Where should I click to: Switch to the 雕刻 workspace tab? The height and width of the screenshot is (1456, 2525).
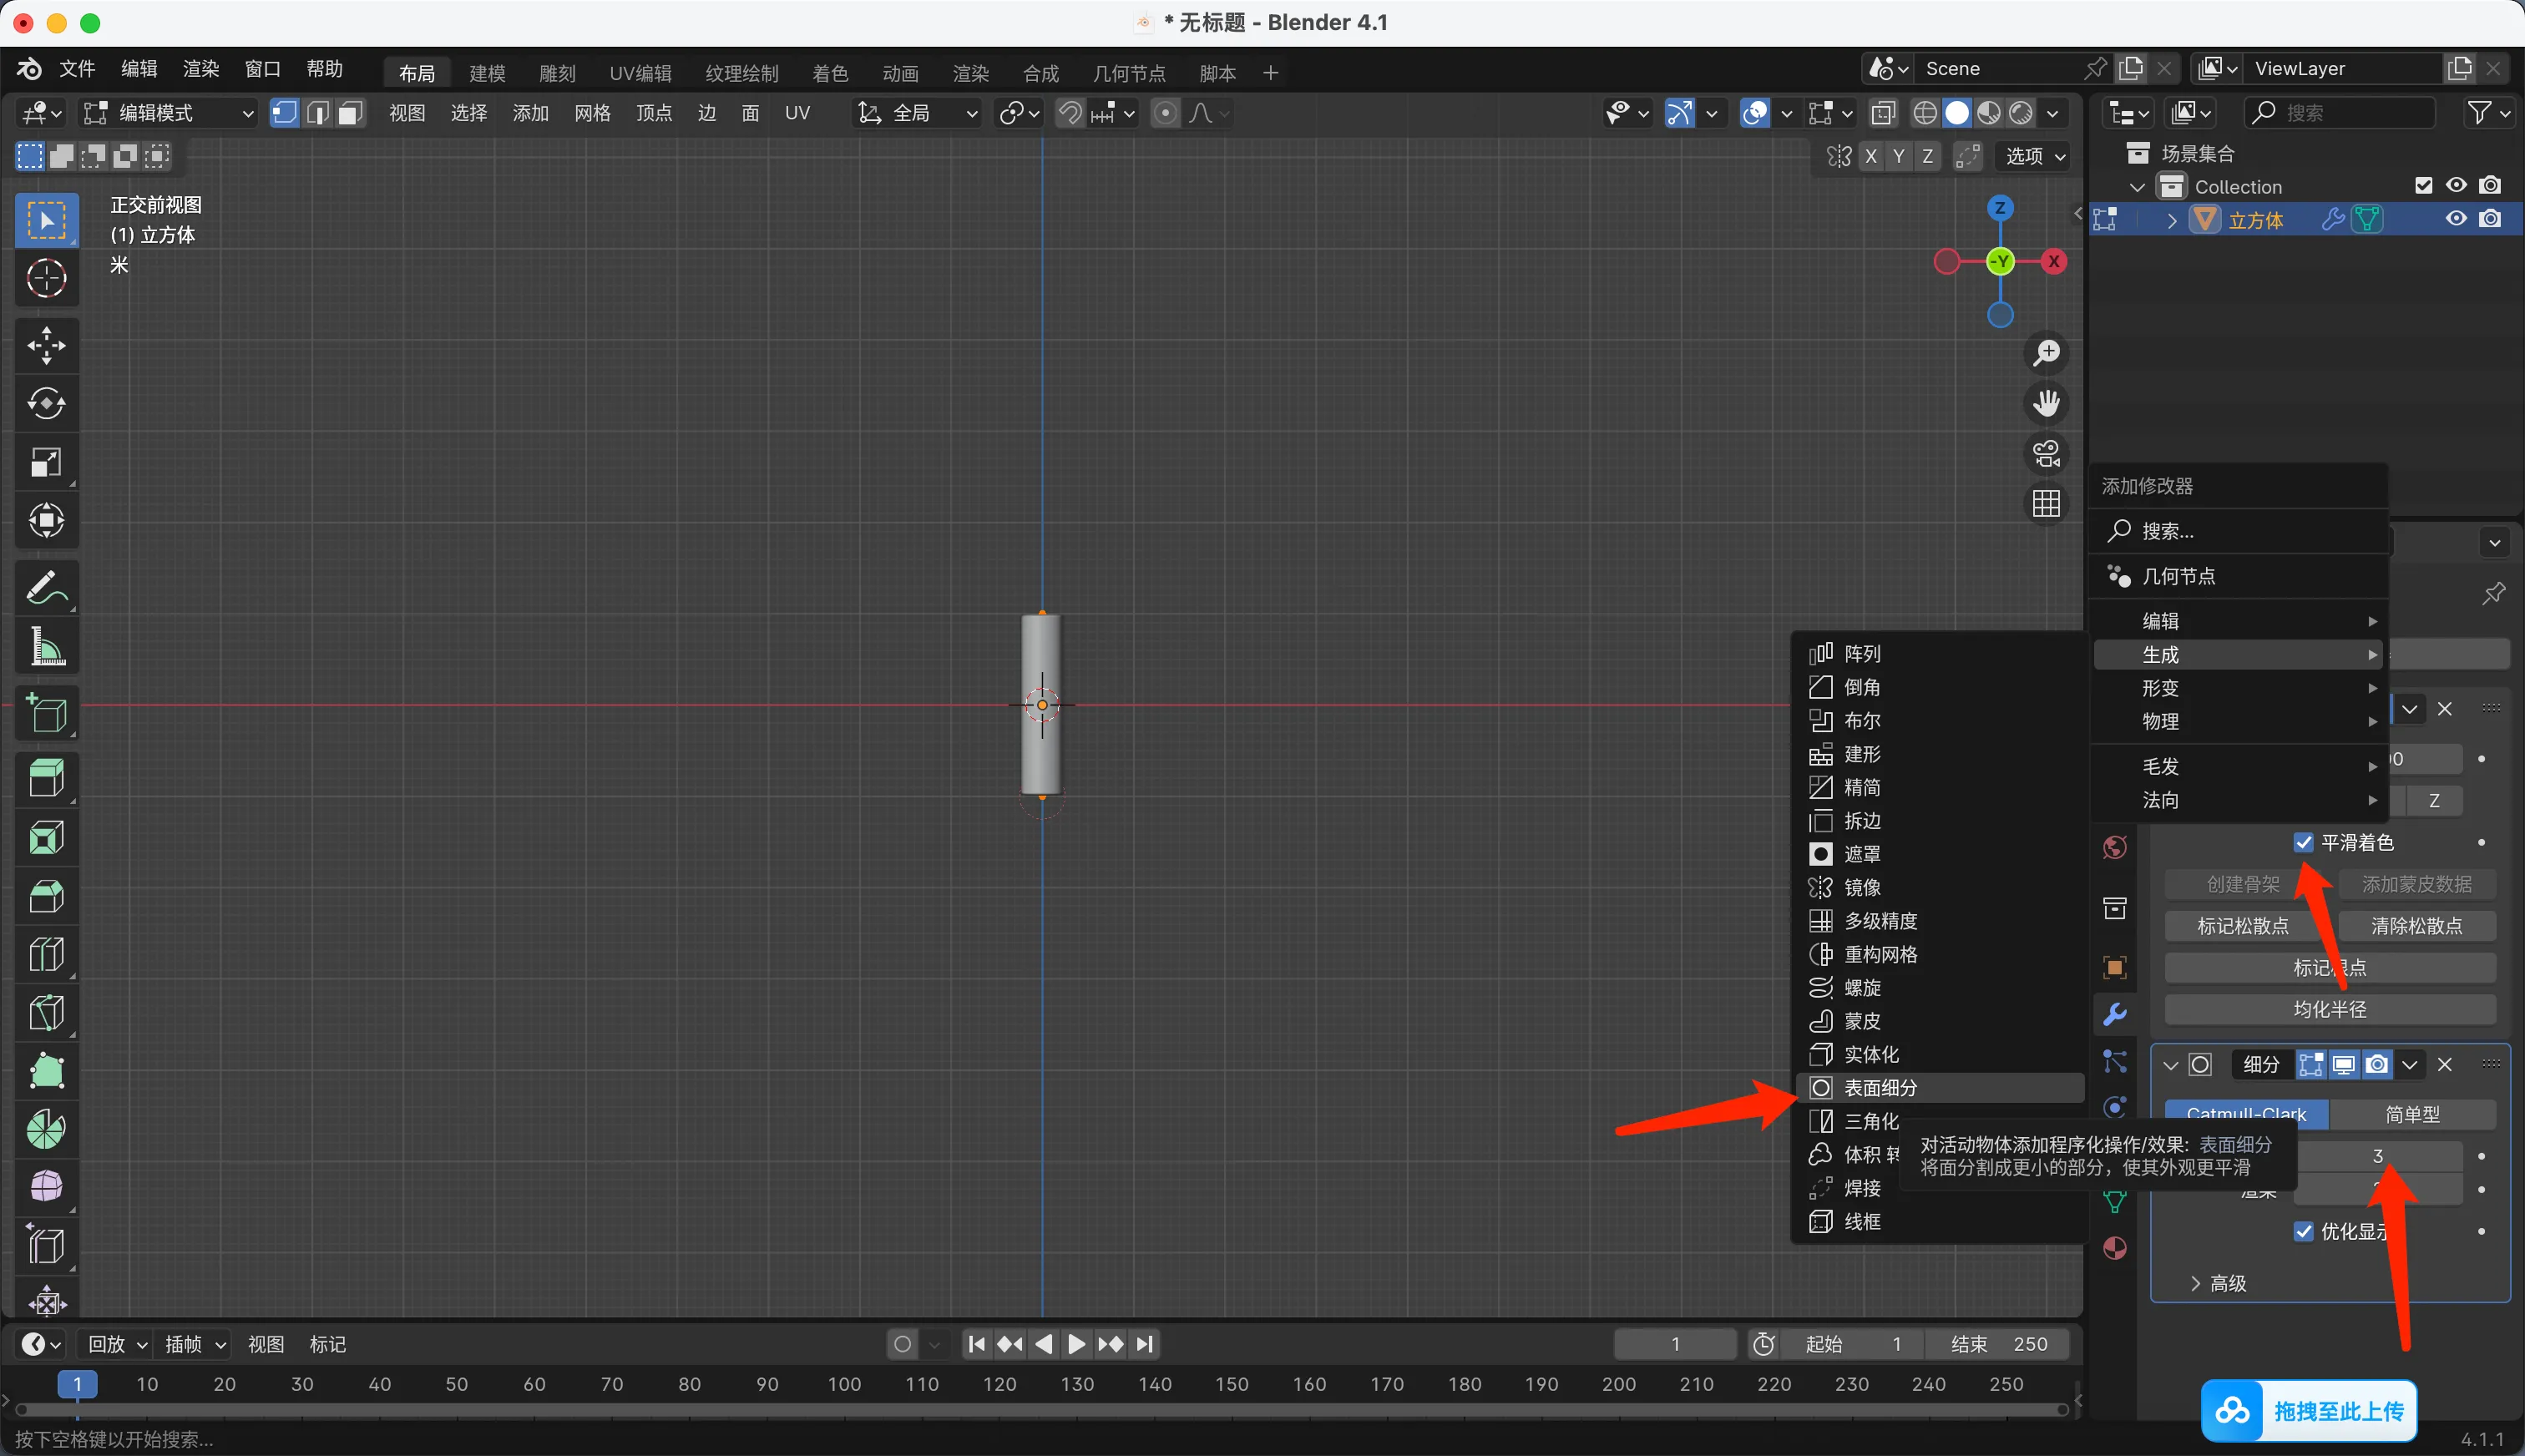(557, 73)
